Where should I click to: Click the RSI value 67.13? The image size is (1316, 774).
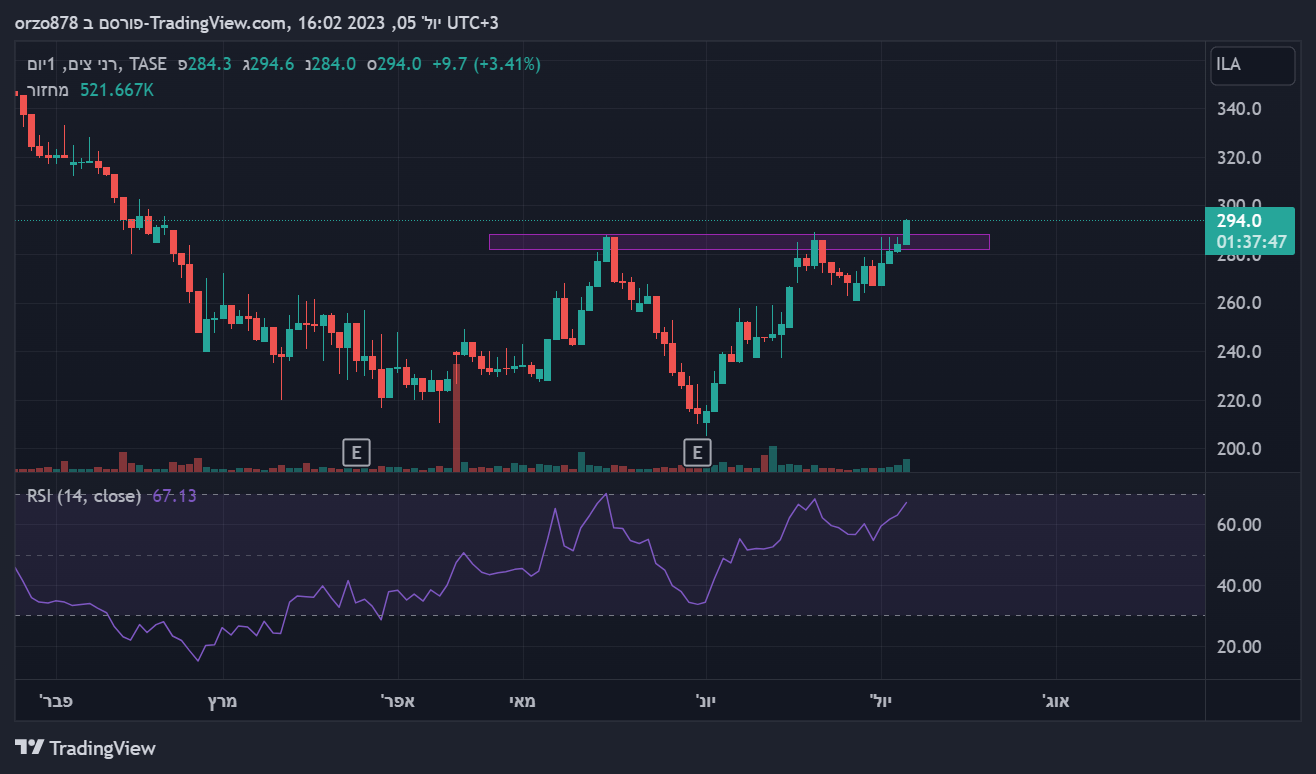click(174, 495)
